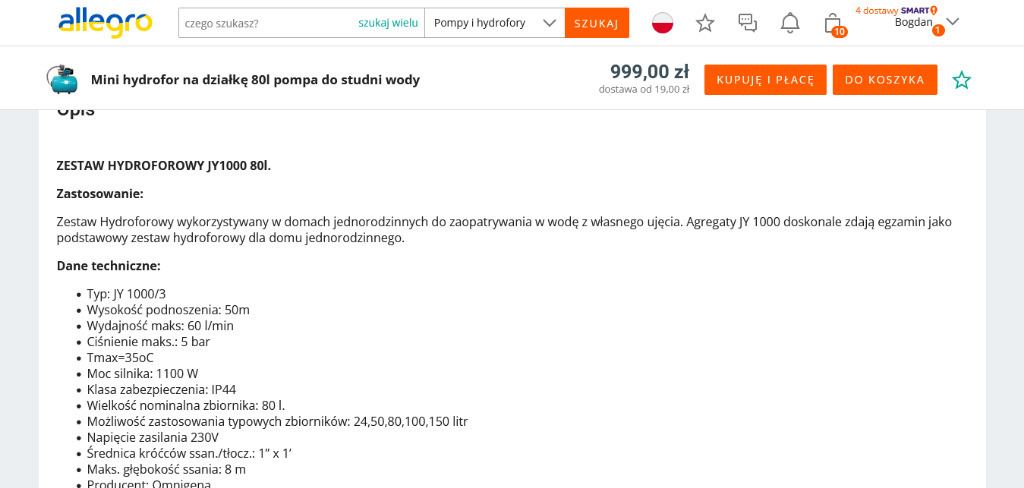
Task: Open language selection via Polish flag
Action: pos(662,23)
